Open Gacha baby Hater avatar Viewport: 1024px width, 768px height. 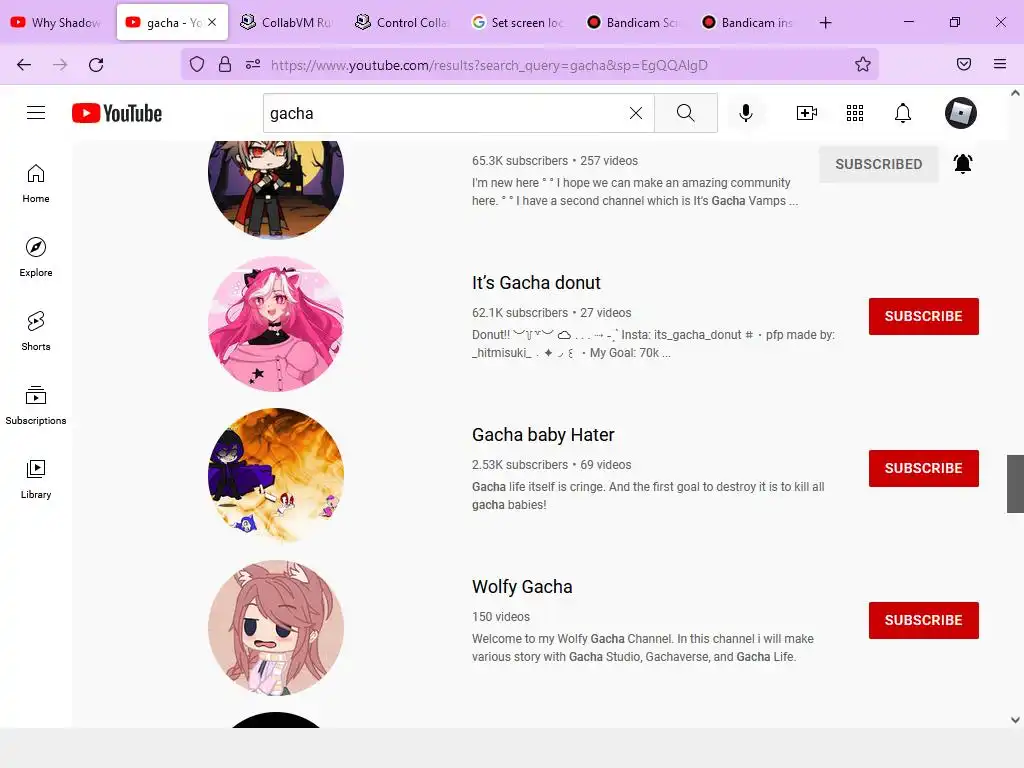click(276, 476)
